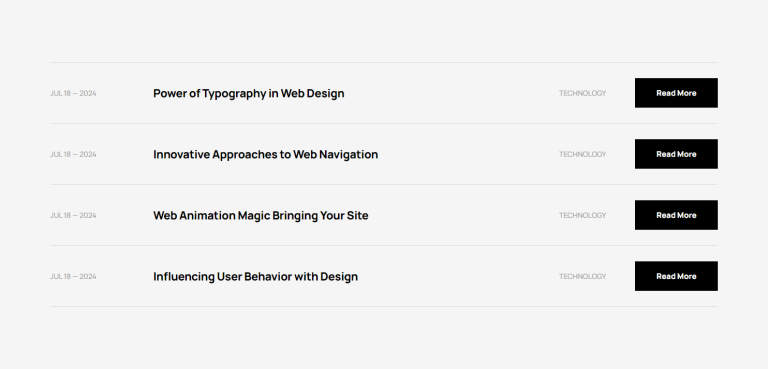The image size is (768, 369).
Task: Select the TECHNOLOGY tag on the Web Animation row
Action: 582,215
